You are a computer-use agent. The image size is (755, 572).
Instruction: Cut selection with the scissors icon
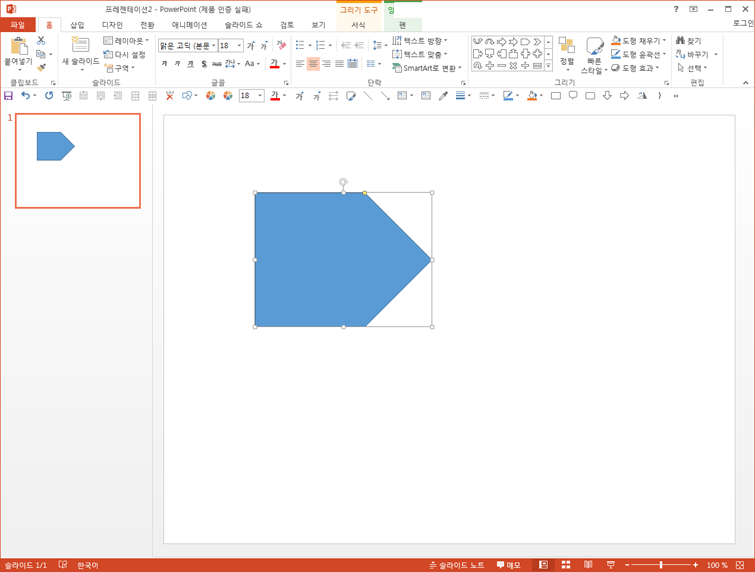tap(41, 41)
